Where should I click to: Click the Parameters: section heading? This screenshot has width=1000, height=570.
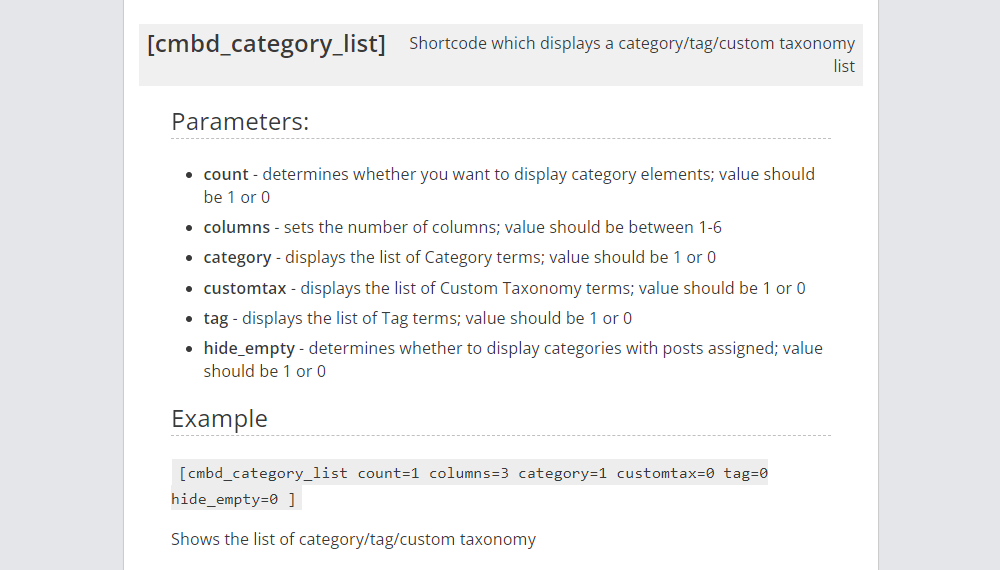pyautogui.click(x=240, y=122)
